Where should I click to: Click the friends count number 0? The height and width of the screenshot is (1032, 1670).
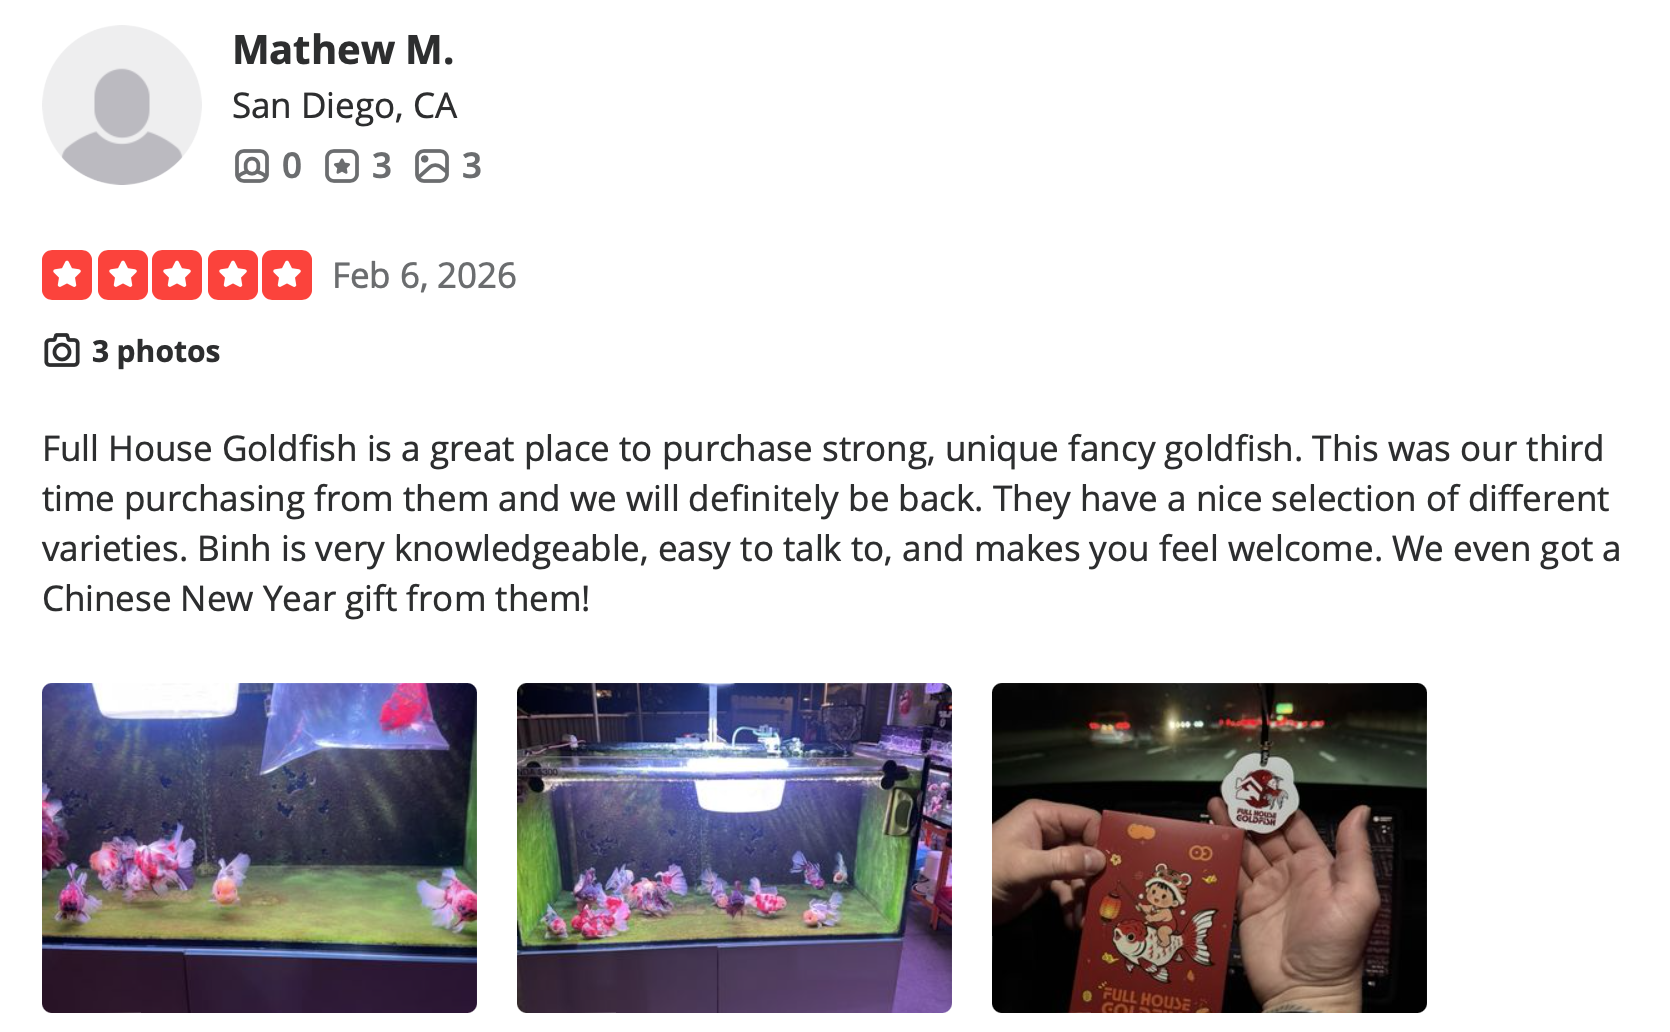[x=291, y=166]
